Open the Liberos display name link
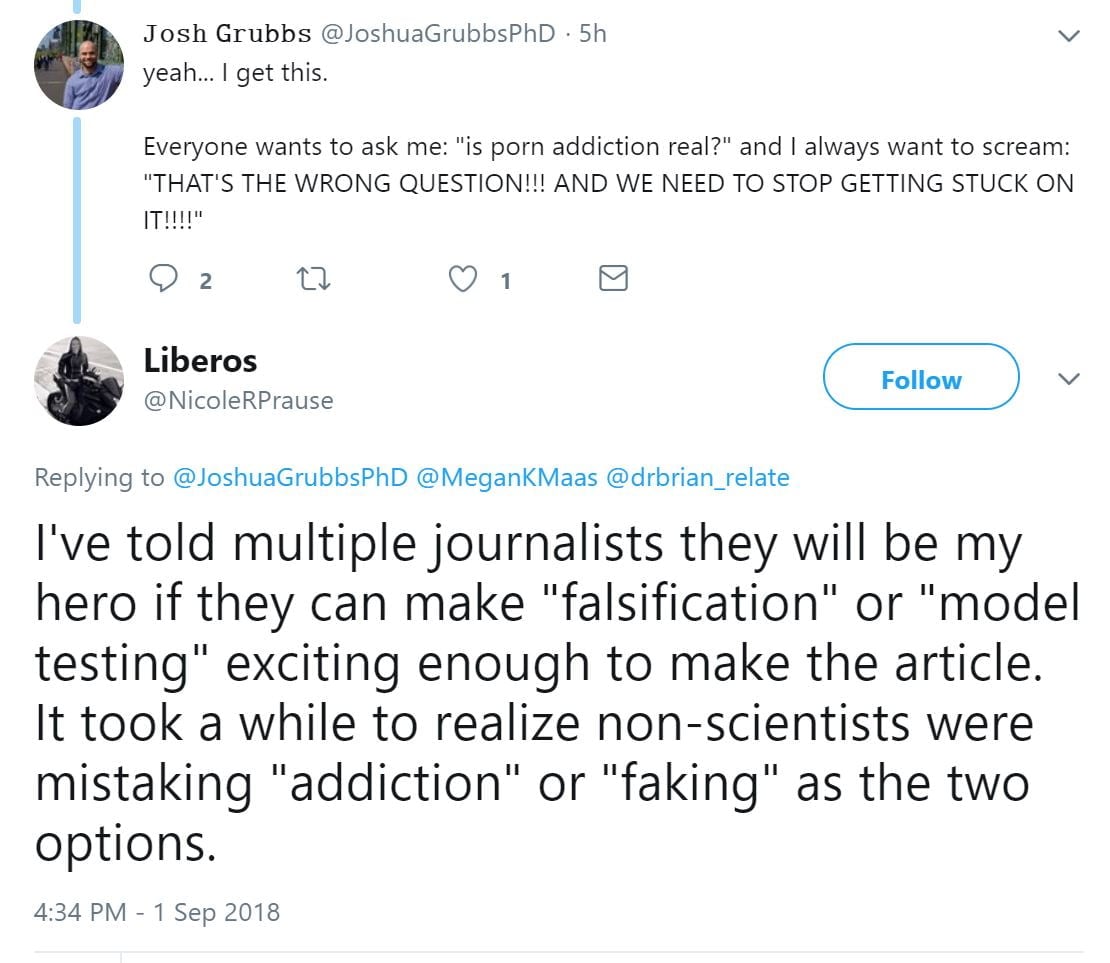The image size is (1110, 963). (200, 361)
